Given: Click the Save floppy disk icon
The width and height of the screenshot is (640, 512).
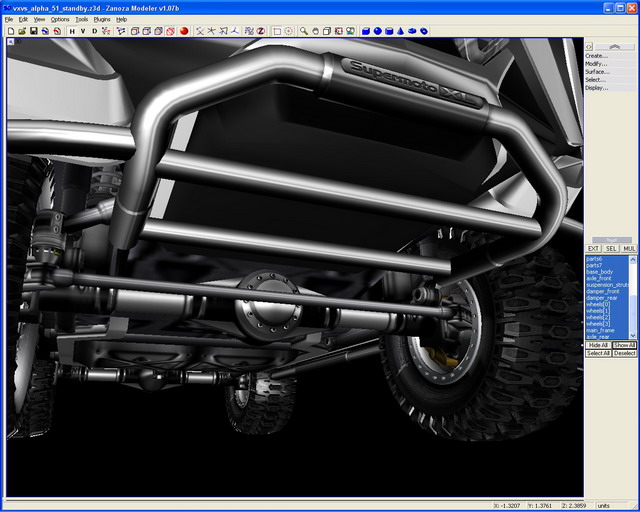Looking at the screenshot, I should pos(33,31).
